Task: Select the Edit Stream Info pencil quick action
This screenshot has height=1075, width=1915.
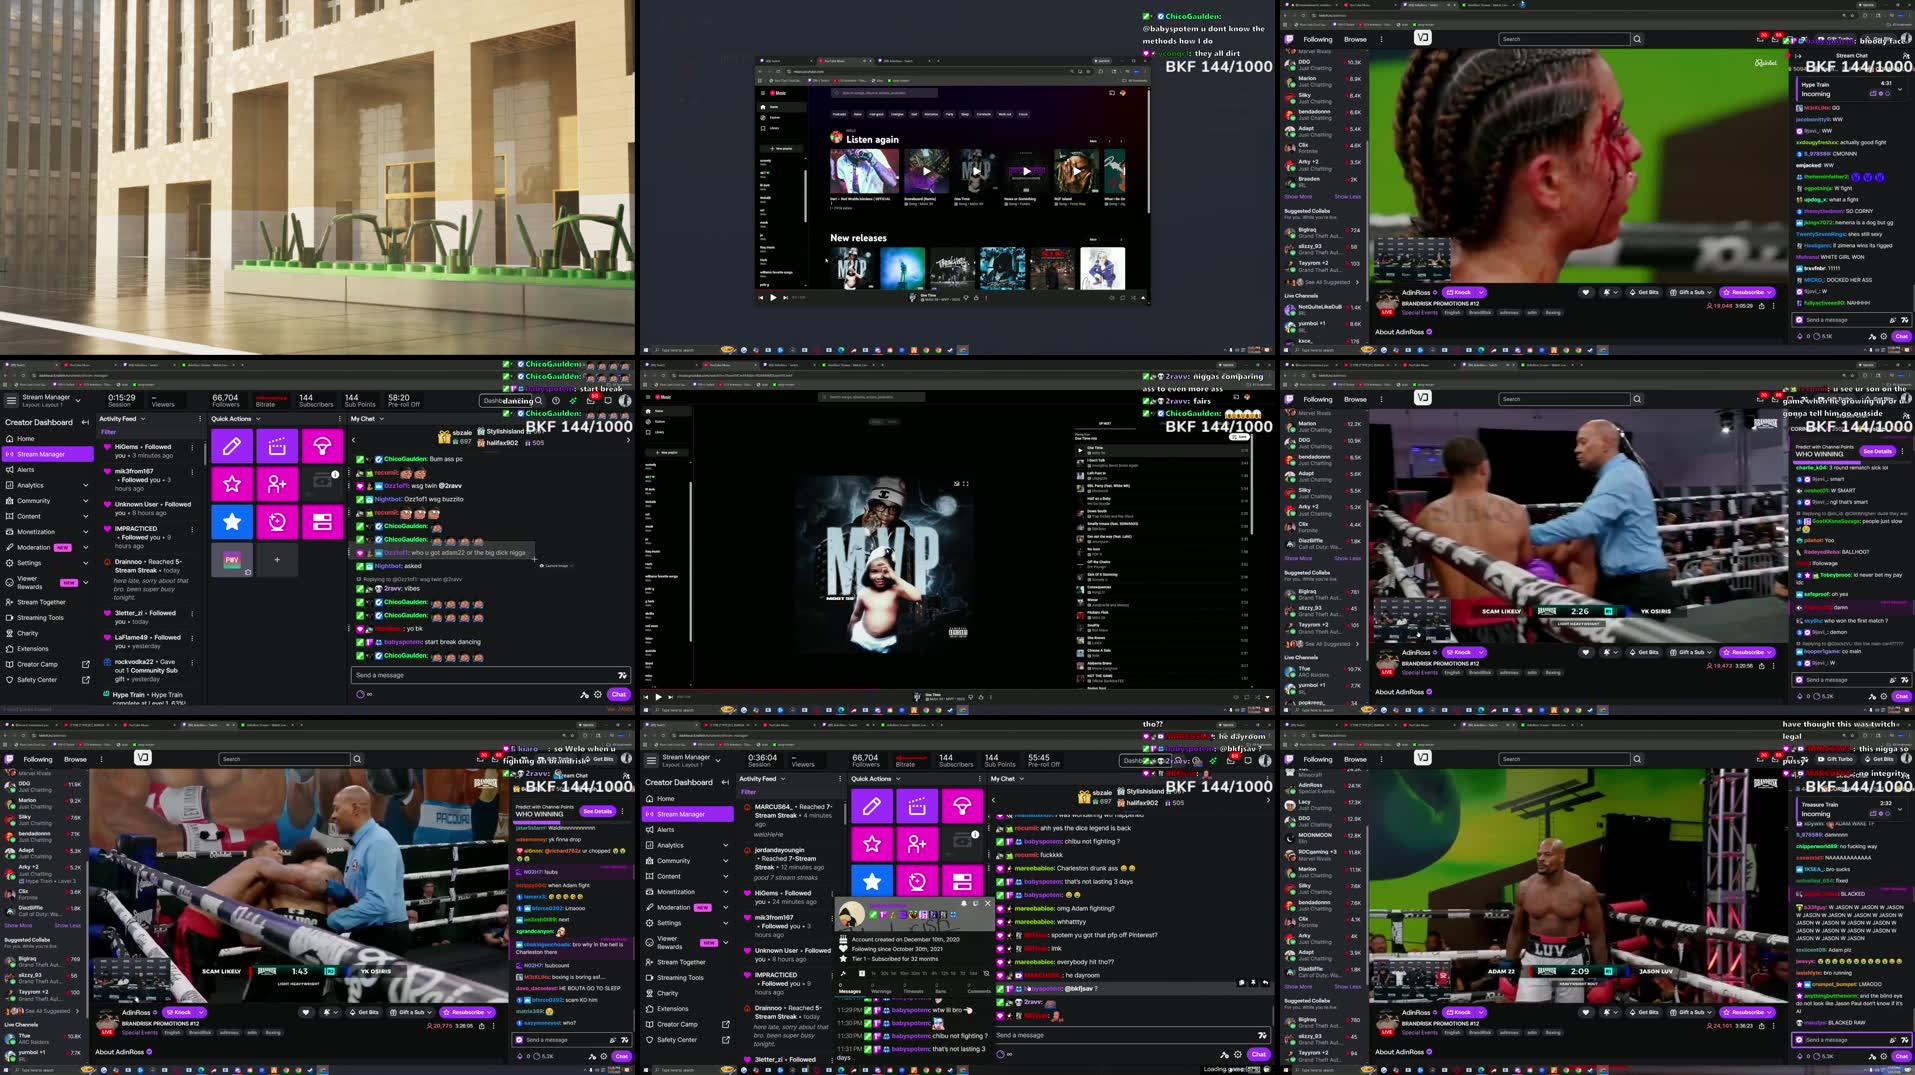Action: (232, 446)
